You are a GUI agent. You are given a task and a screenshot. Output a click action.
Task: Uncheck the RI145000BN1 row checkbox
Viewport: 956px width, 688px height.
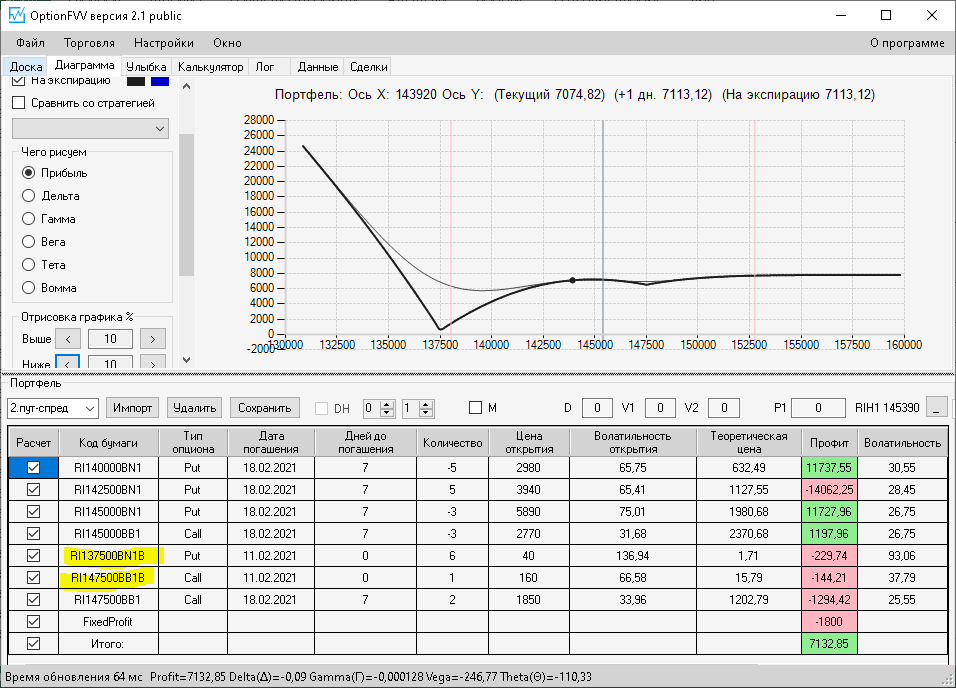click(x=34, y=512)
